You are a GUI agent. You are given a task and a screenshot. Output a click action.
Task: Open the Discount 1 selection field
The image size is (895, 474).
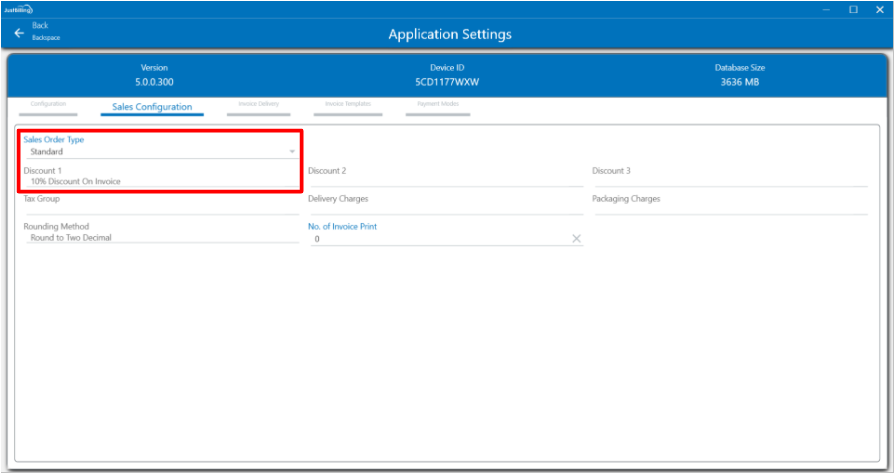158,181
